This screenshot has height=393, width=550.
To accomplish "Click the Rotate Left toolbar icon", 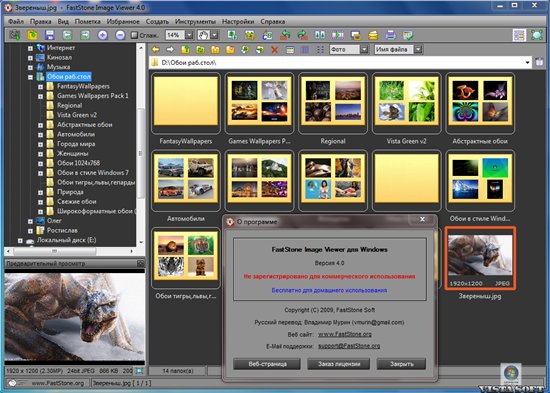I will click(285, 35).
